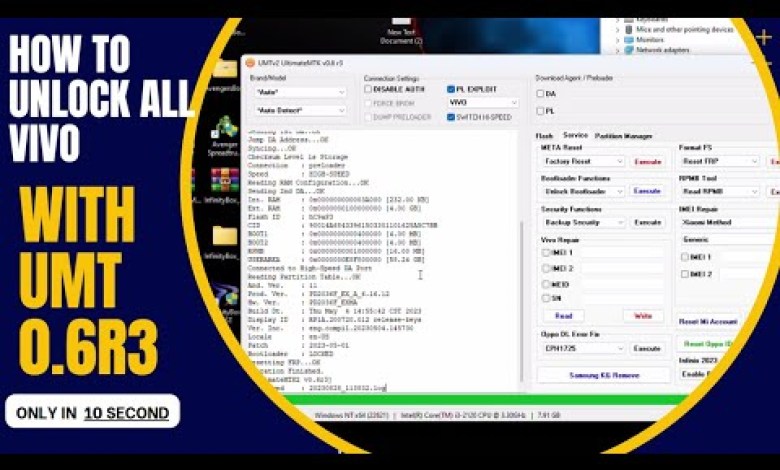This screenshot has height=470, width=780.
Task: Tick the DA checkbox under Download Agent
Action: 540,94
